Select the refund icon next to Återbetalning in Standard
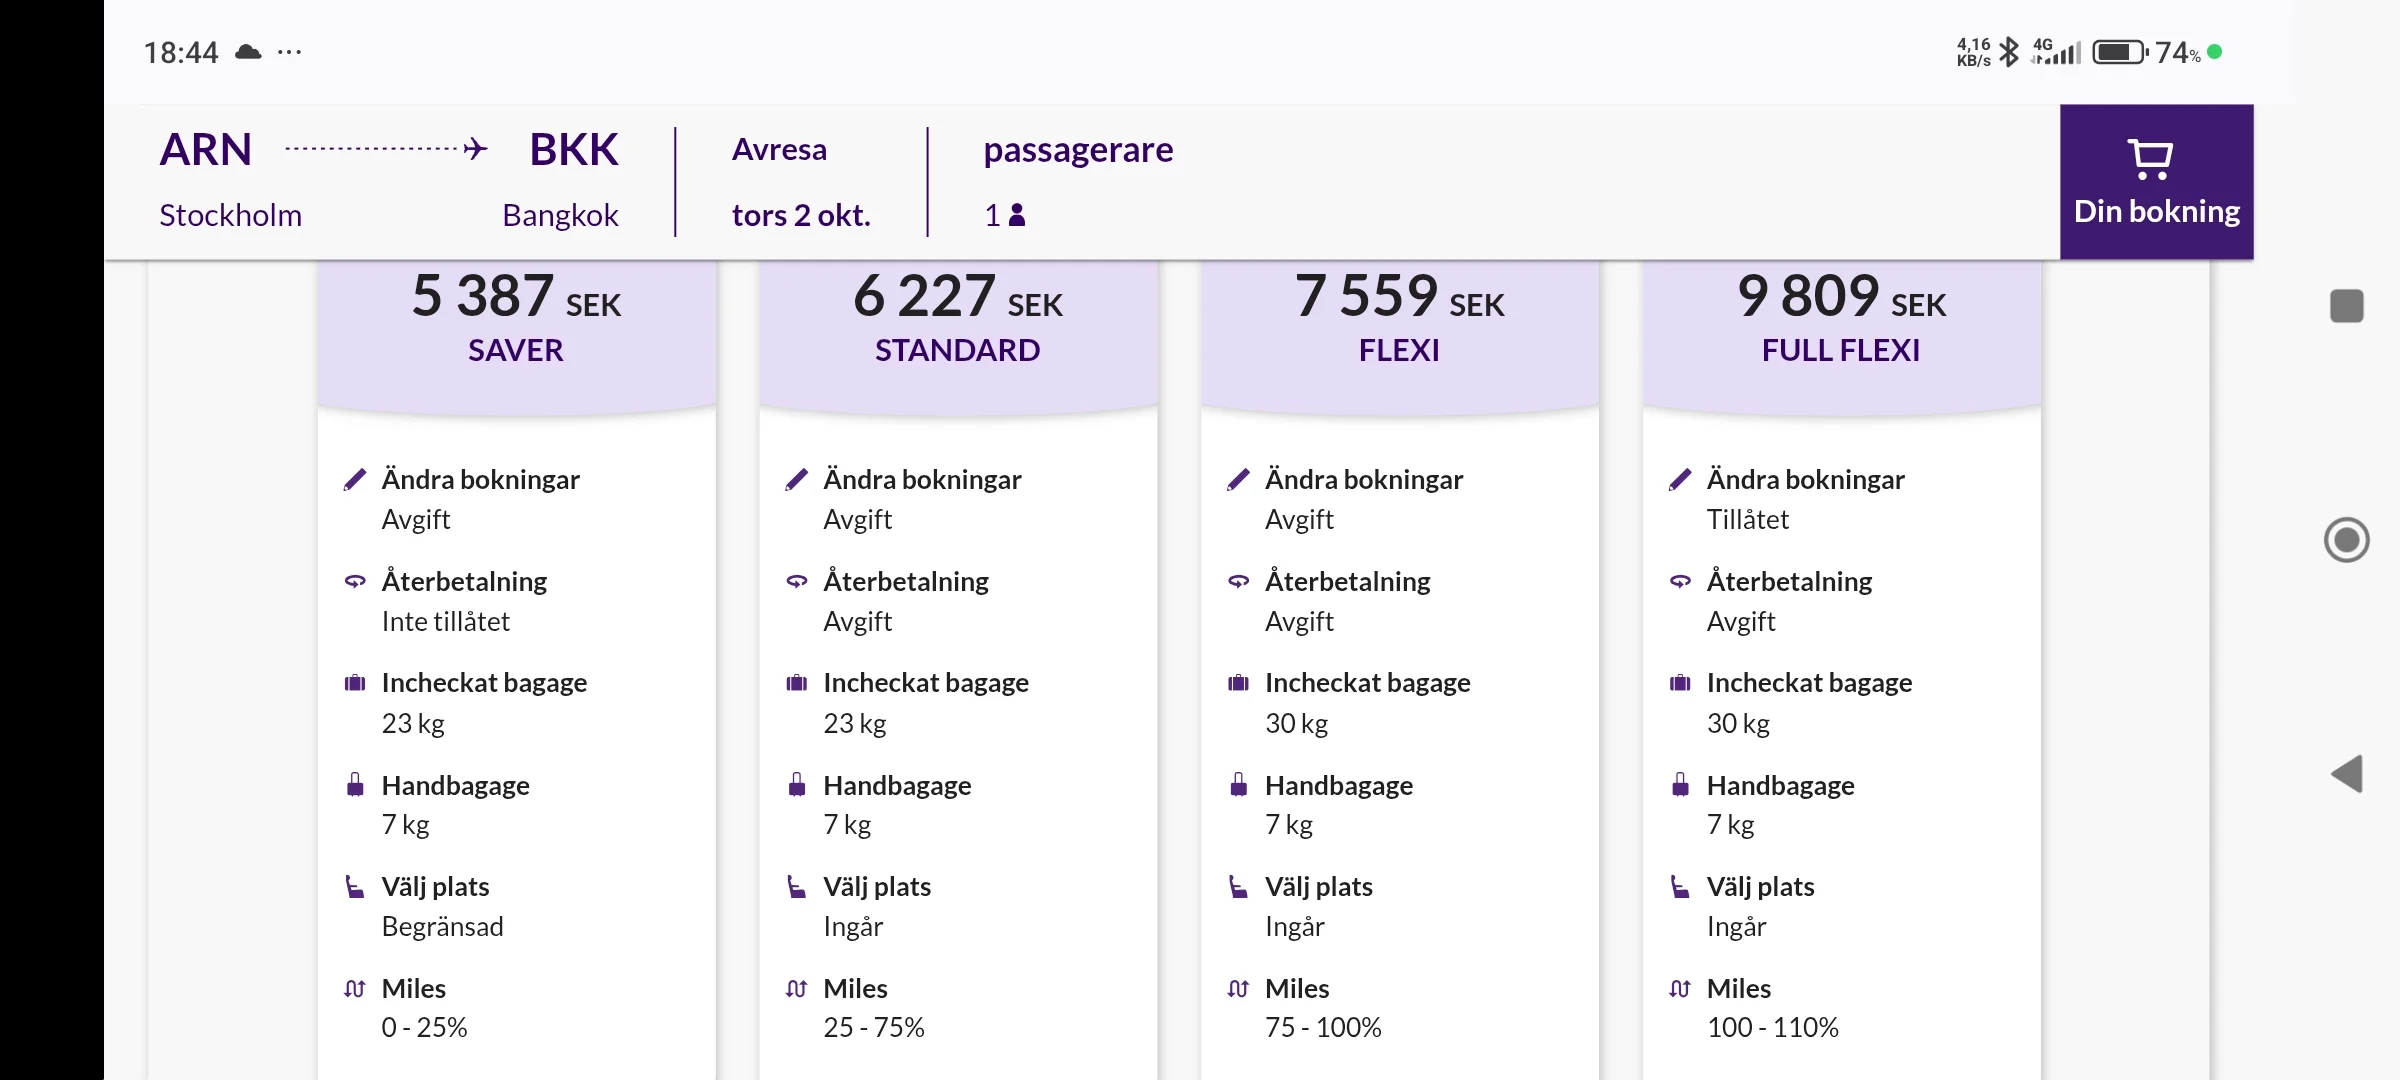The image size is (2400, 1080). 795,581
